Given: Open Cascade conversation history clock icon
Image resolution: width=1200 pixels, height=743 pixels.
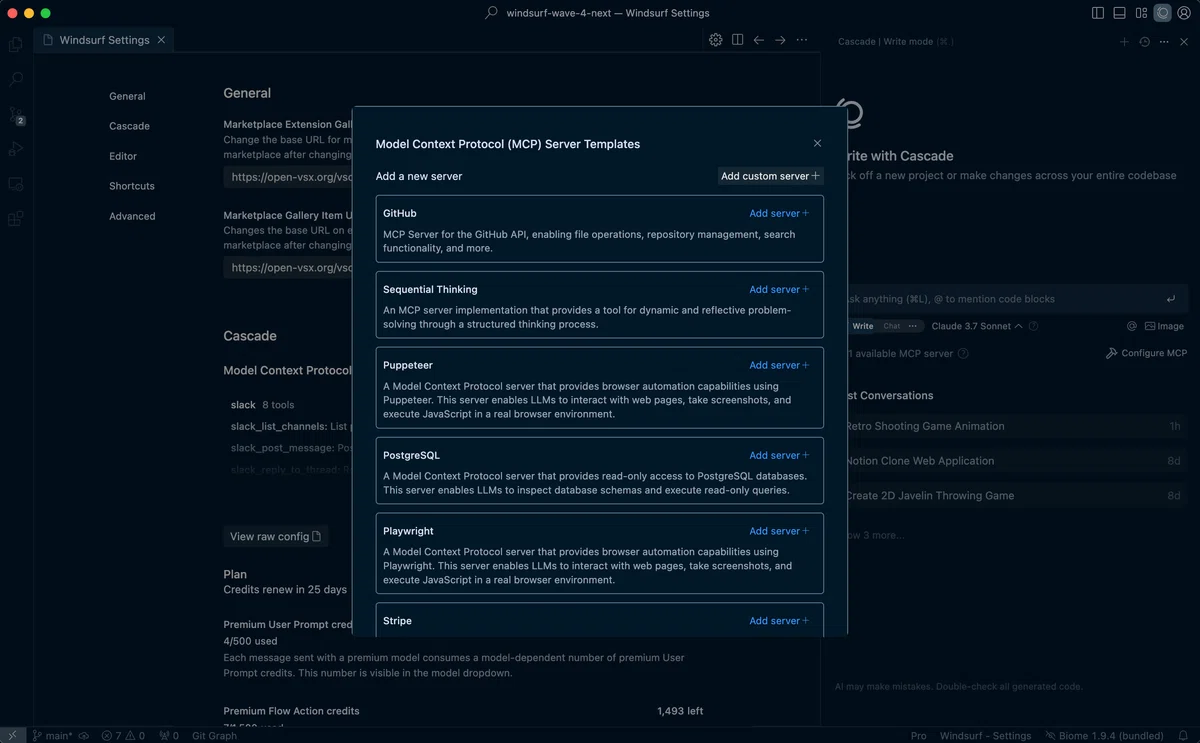Looking at the screenshot, I should [1145, 42].
